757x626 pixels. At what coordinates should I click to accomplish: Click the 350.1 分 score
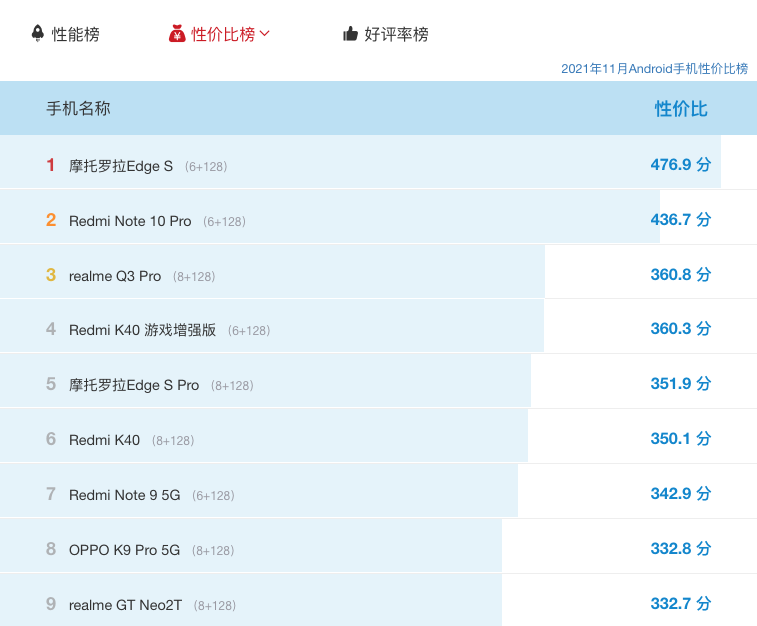point(681,439)
